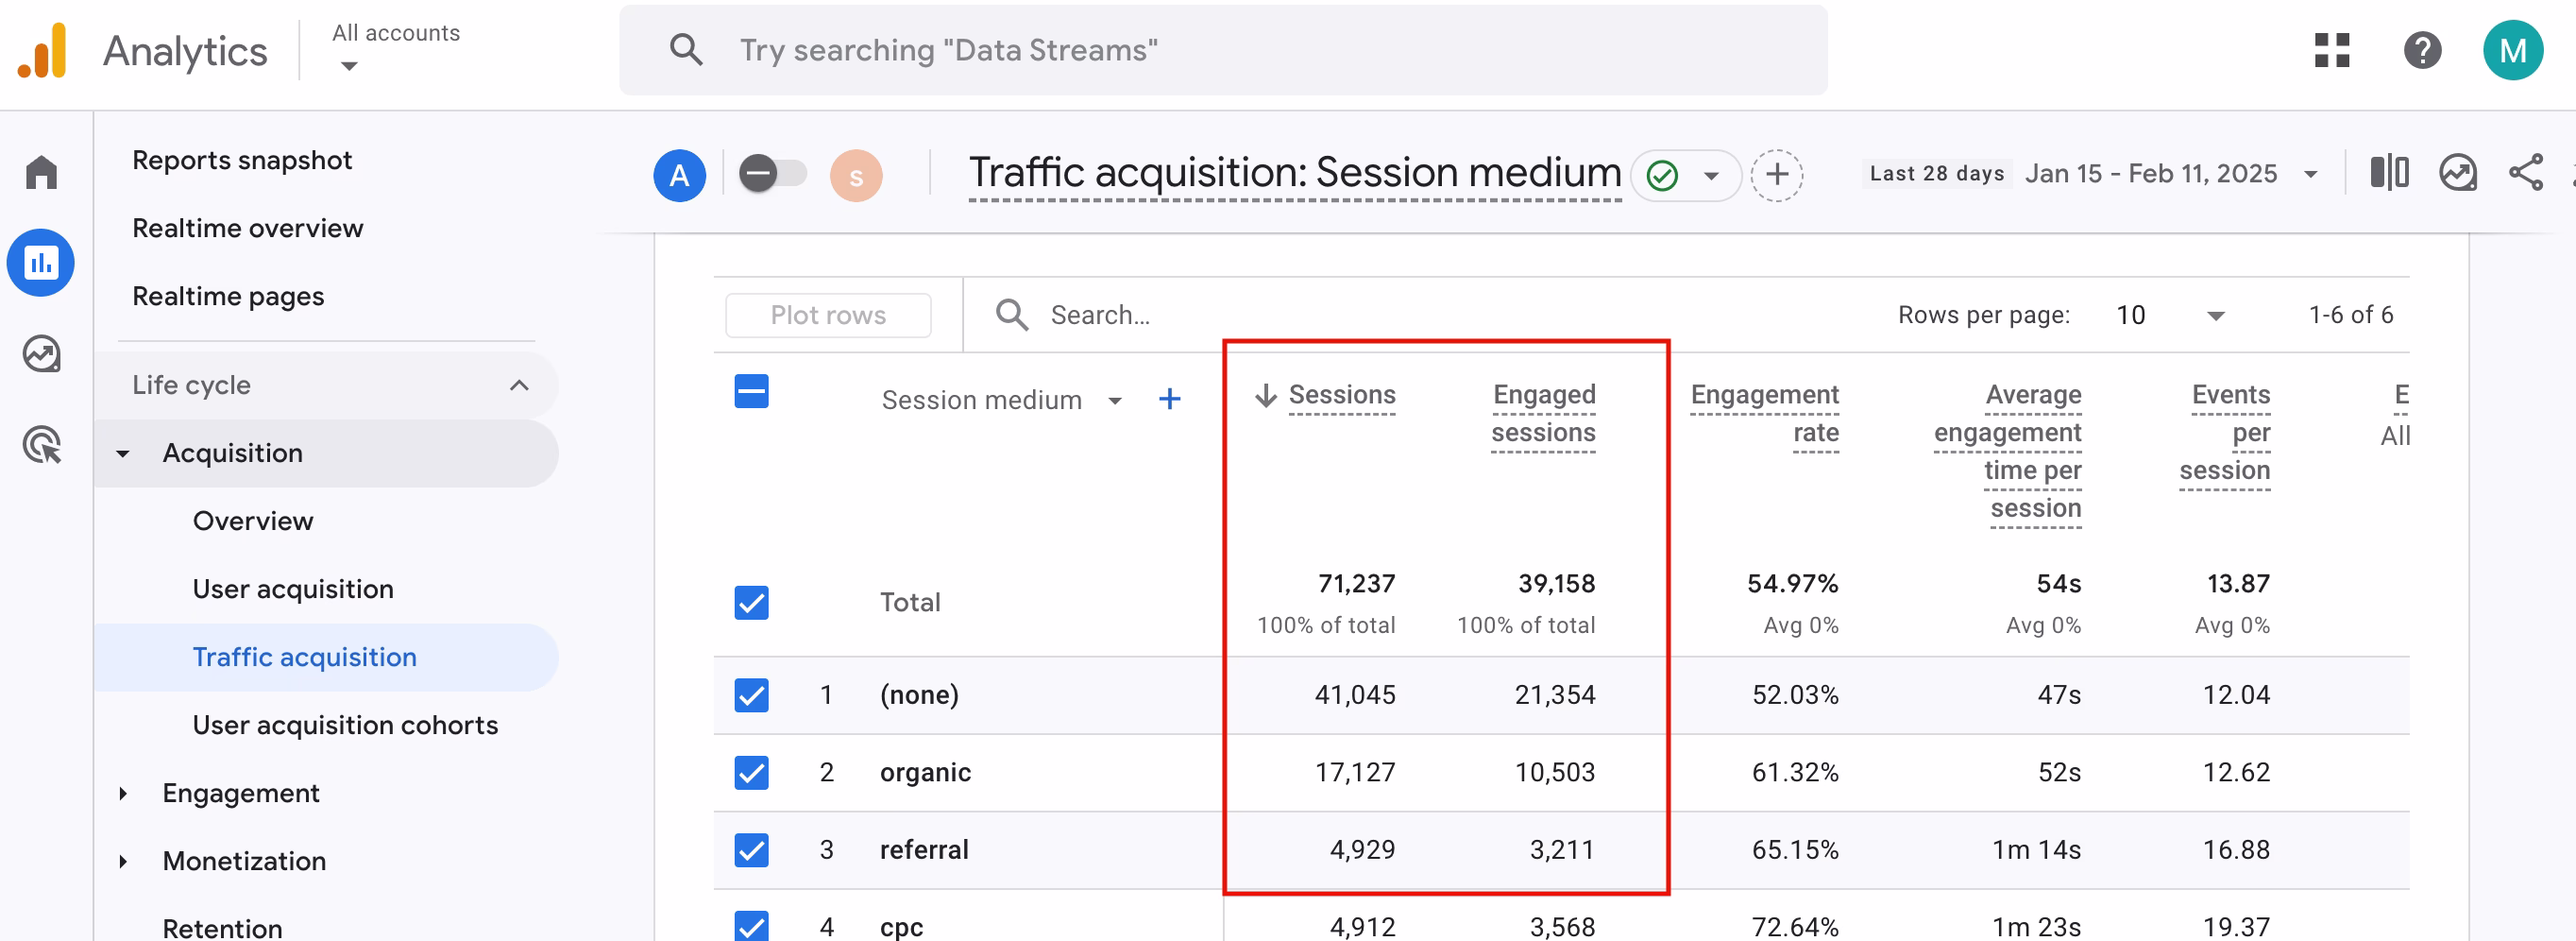
Task: Click the Plot rows button
Action: pos(828,314)
